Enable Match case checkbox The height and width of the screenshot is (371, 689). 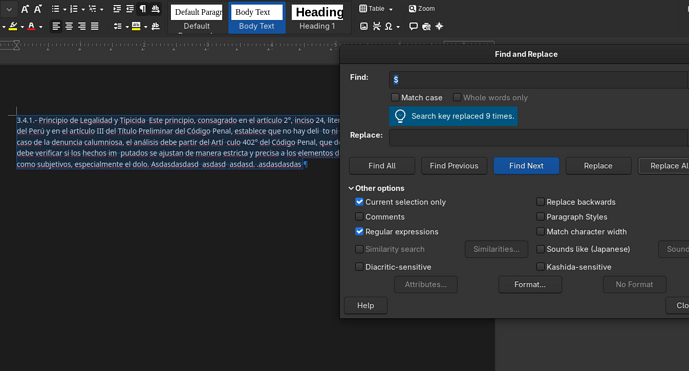pyautogui.click(x=395, y=97)
